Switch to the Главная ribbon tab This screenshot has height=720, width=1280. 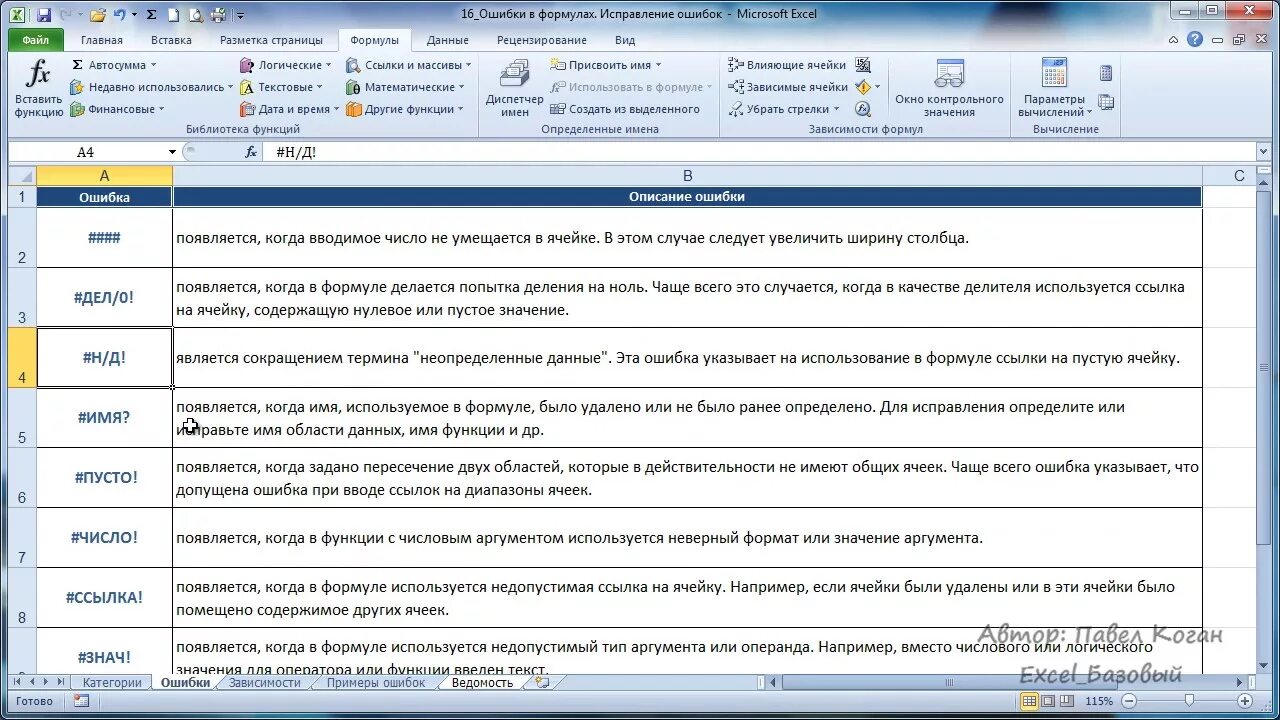pyautogui.click(x=102, y=40)
